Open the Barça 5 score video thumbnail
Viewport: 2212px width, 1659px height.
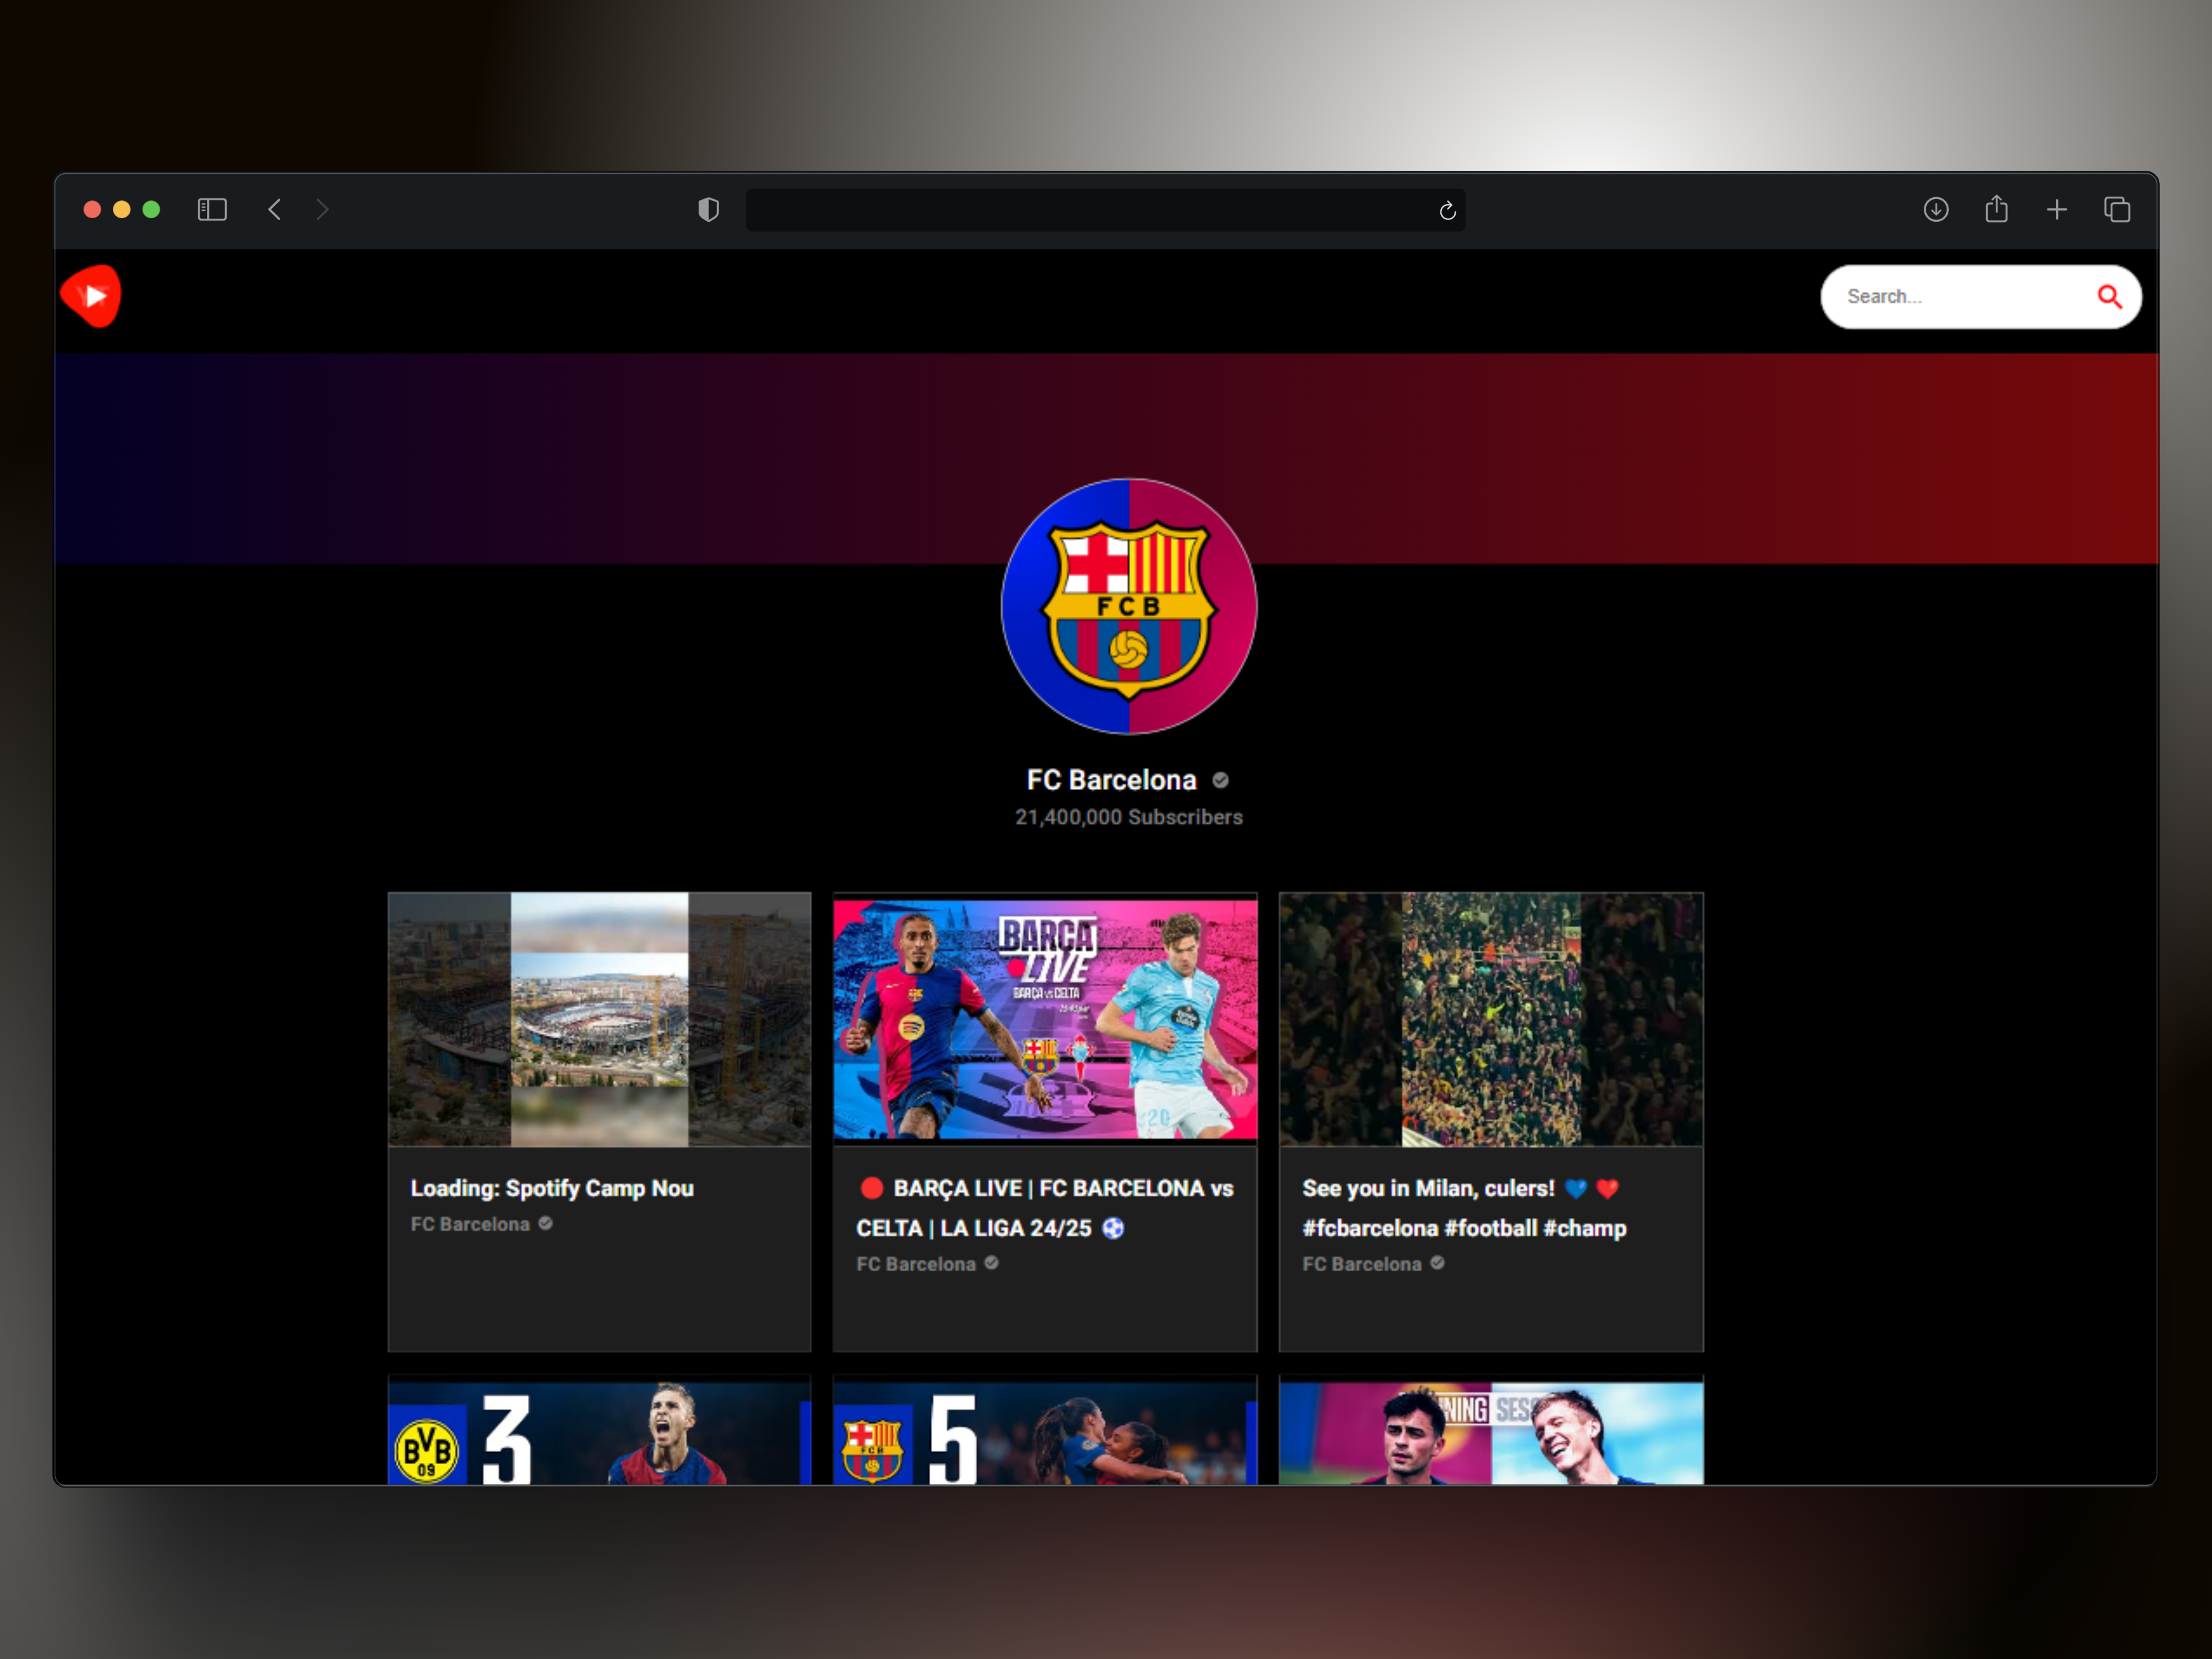1045,1430
